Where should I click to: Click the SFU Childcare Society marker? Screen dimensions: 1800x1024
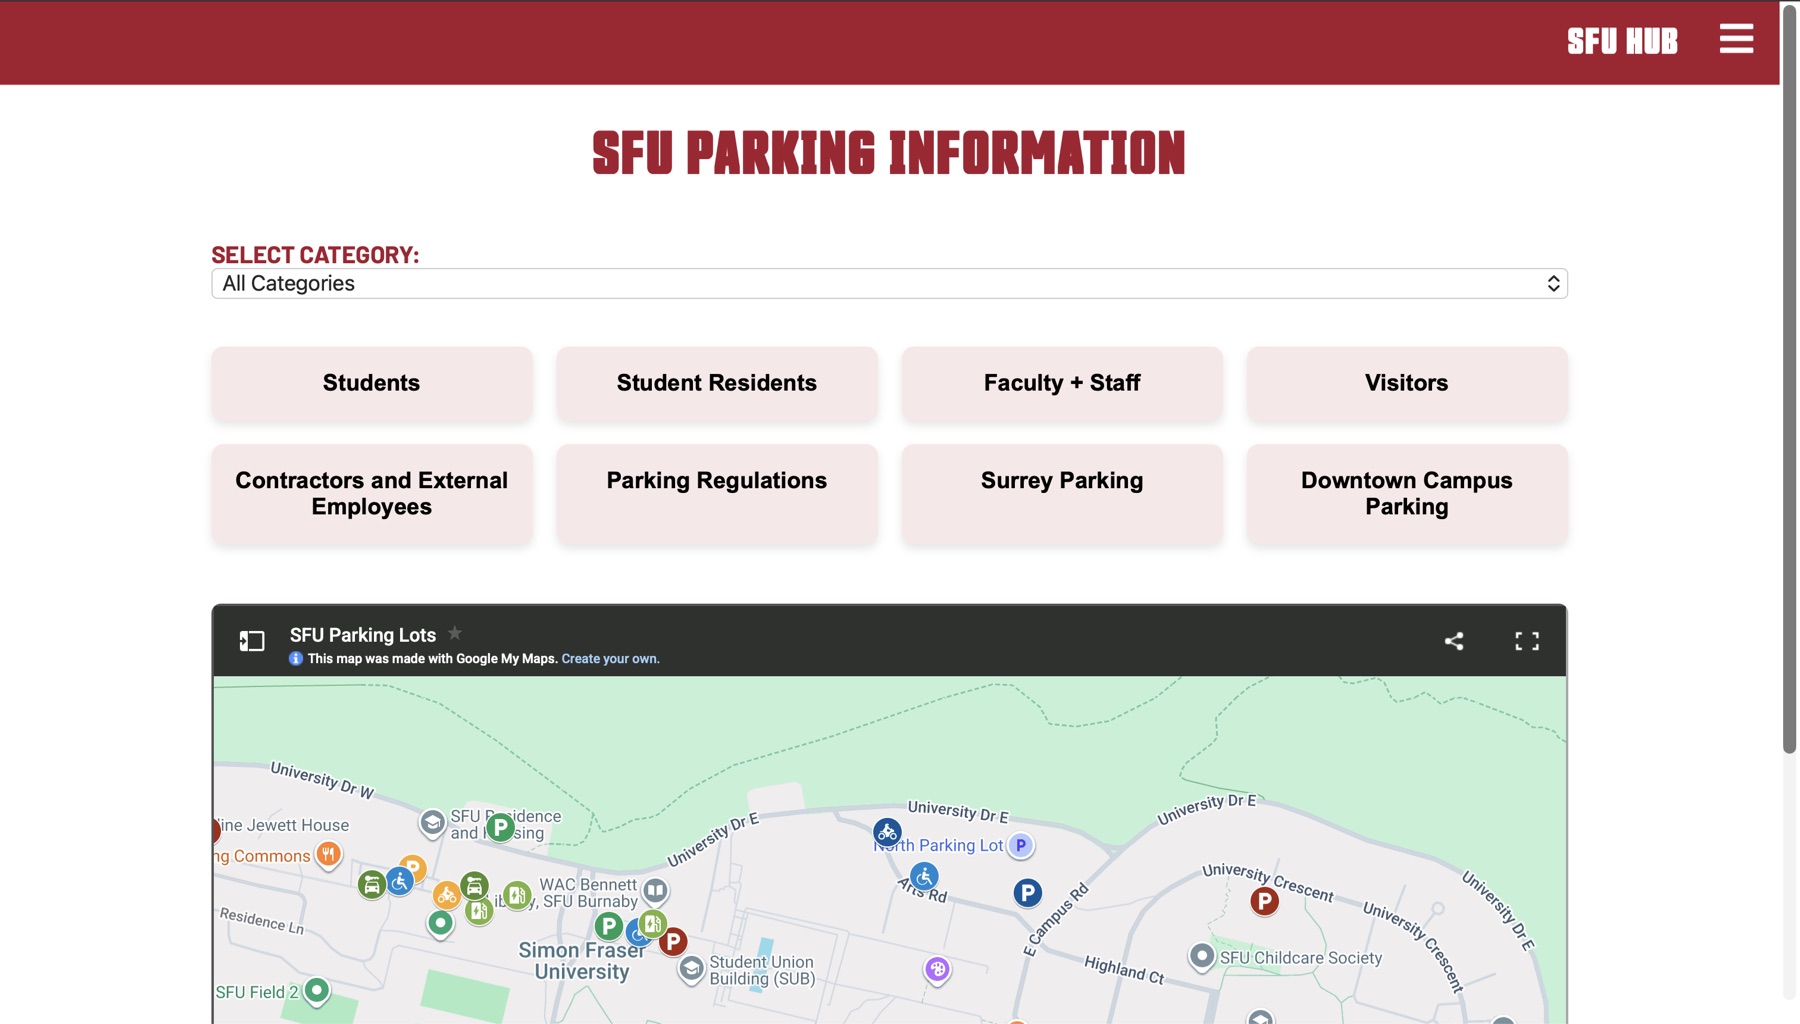point(1202,957)
